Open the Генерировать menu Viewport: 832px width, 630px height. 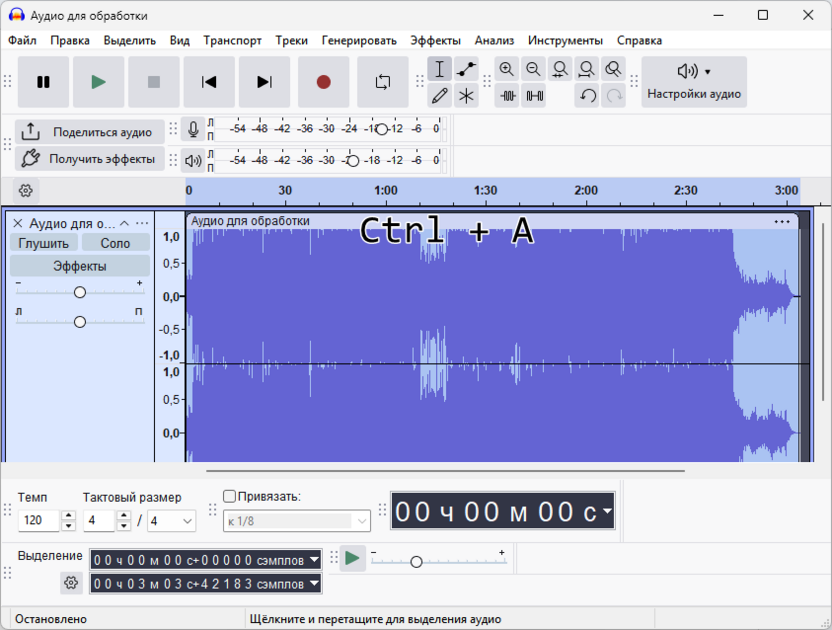tap(359, 41)
